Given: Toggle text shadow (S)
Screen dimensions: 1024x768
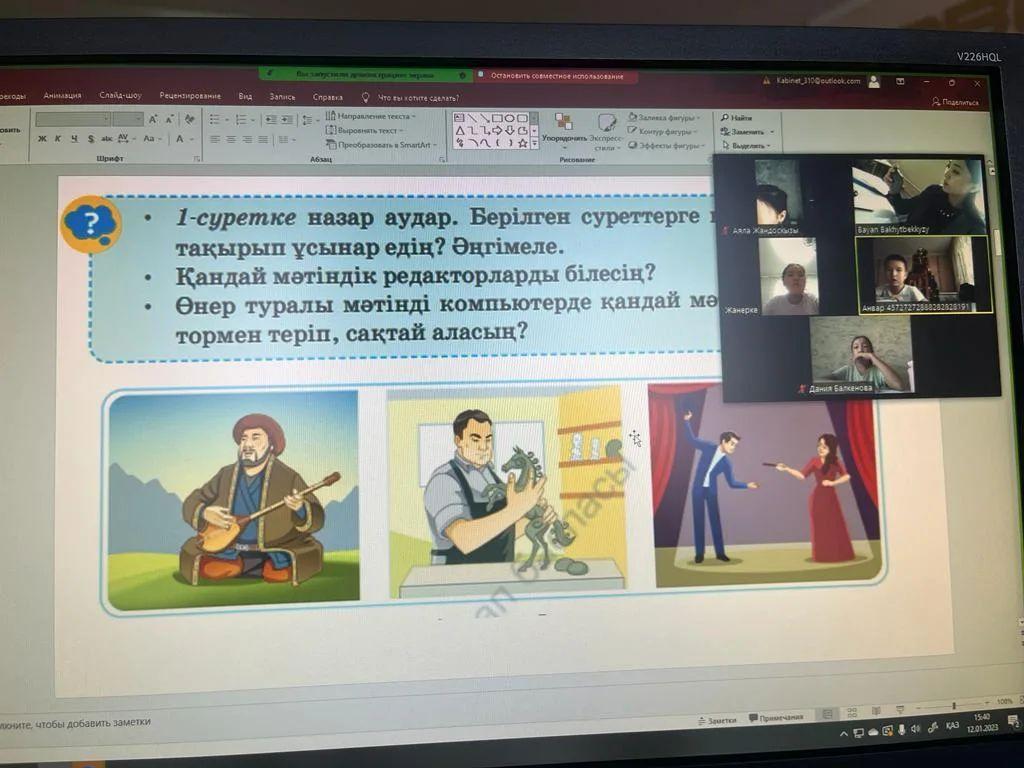Looking at the screenshot, I should [x=91, y=138].
